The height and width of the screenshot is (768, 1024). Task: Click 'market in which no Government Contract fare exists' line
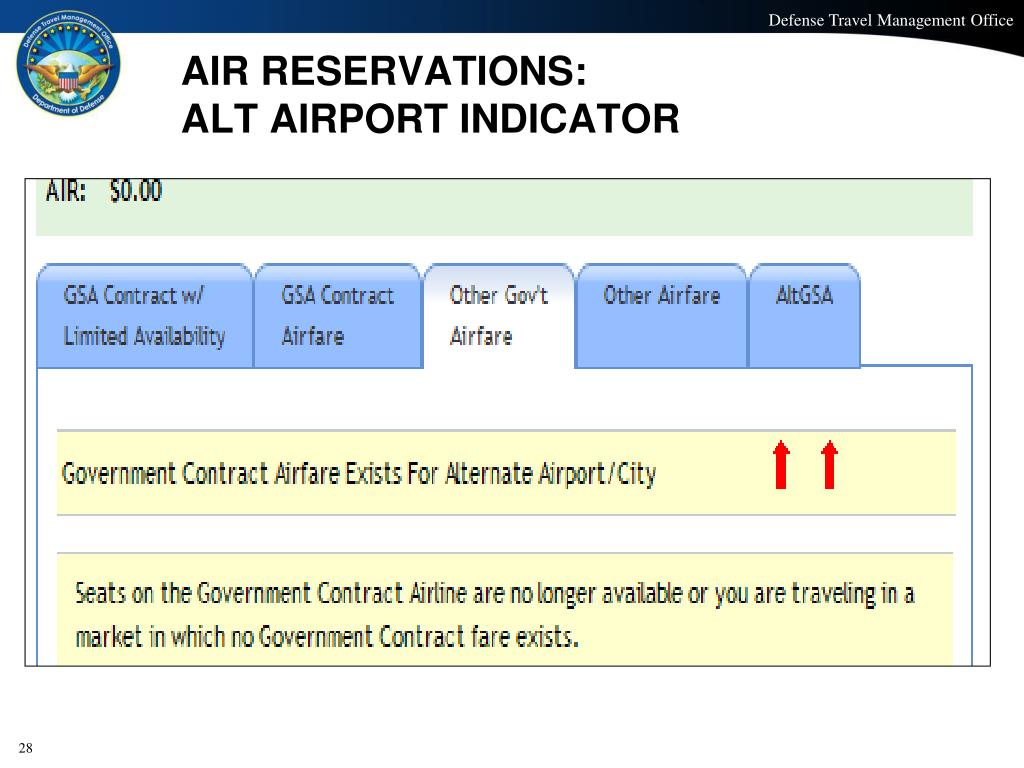coord(327,636)
